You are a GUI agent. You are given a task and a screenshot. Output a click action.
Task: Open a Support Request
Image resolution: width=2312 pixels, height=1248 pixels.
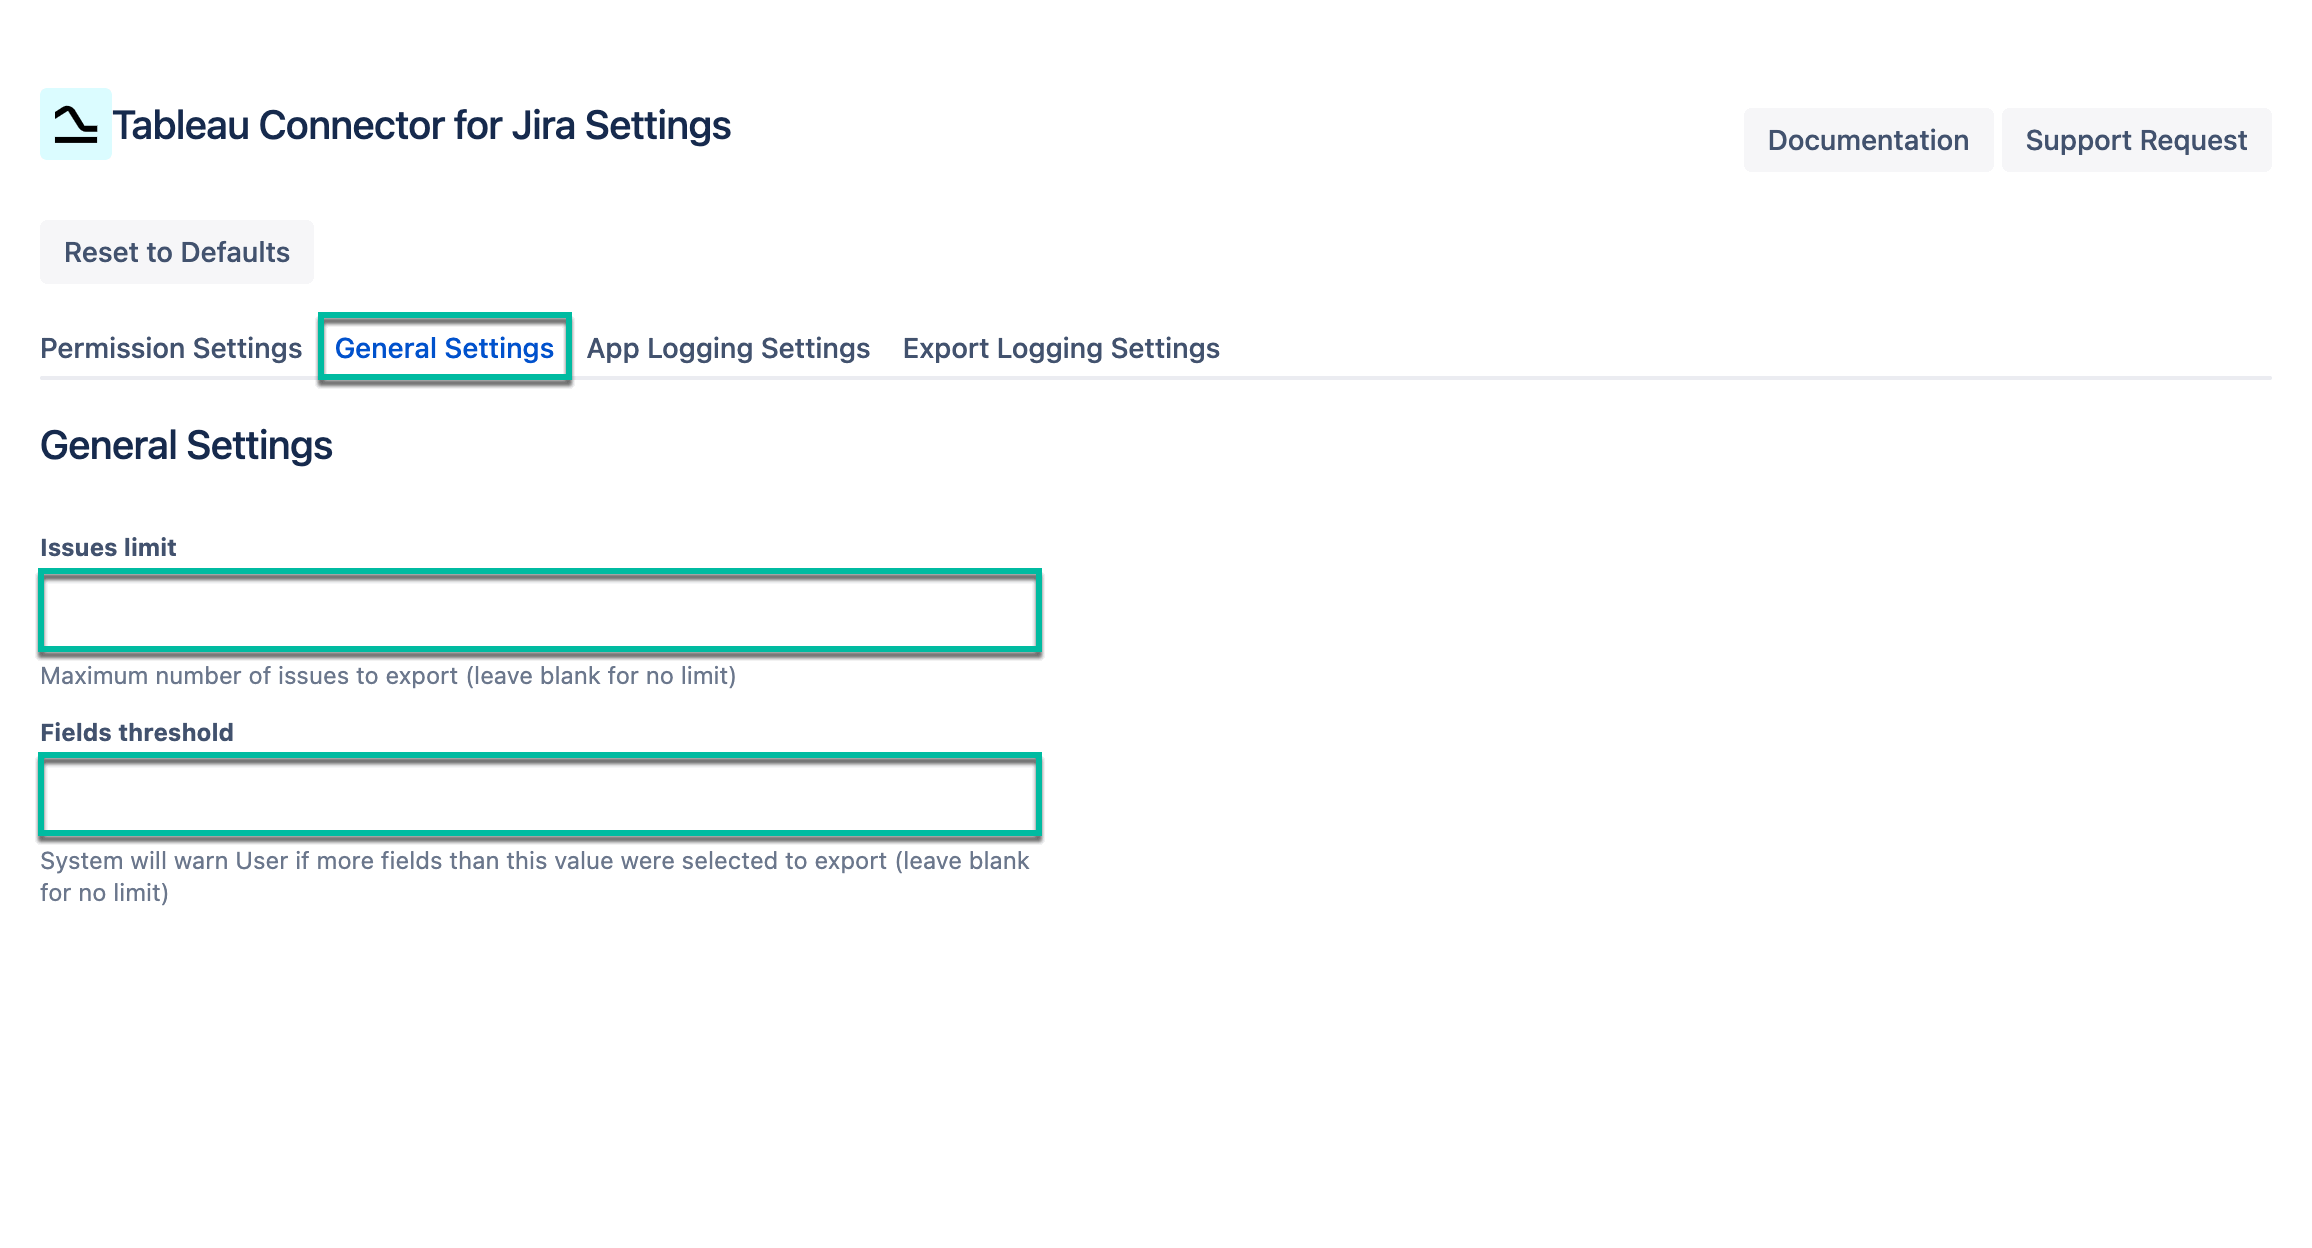coord(2136,140)
